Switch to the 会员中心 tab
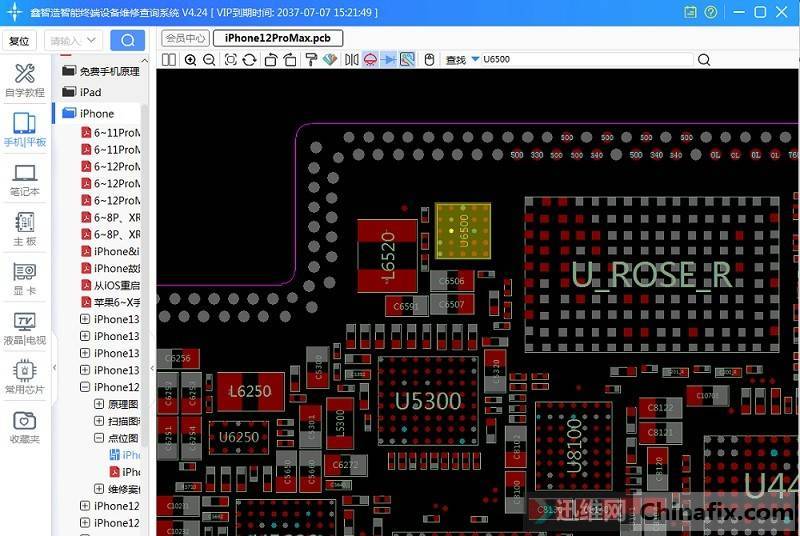The width and height of the screenshot is (800, 536). tap(185, 38)
